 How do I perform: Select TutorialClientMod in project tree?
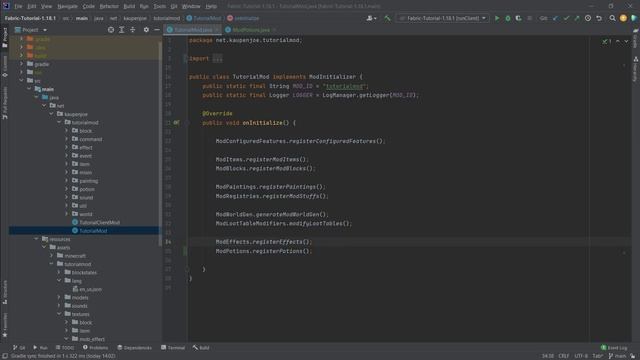tap(96, 222)
